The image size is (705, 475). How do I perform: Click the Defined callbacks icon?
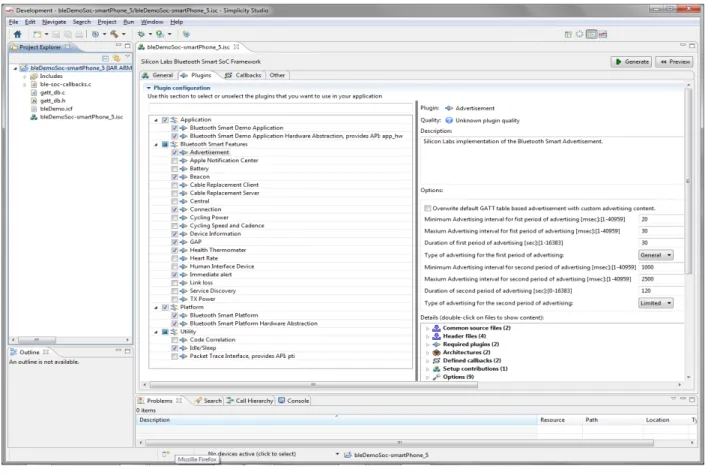436,361
